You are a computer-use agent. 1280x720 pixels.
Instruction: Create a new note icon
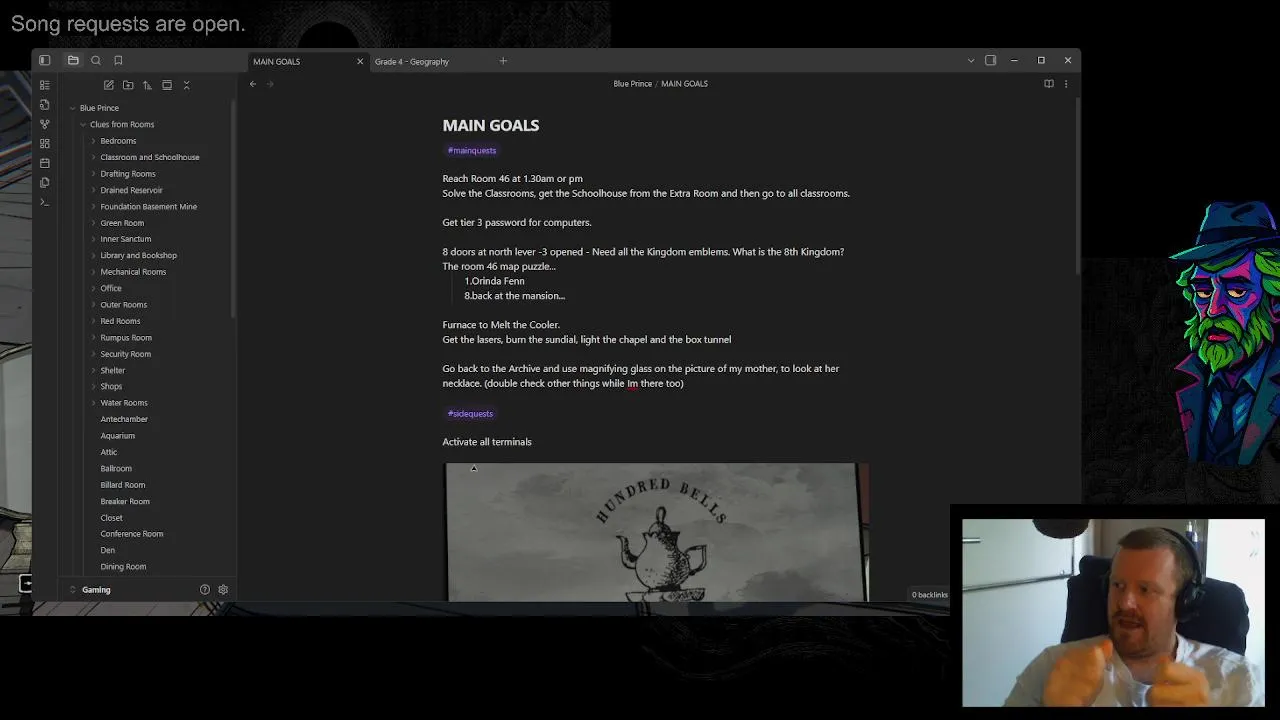[109, 86]
